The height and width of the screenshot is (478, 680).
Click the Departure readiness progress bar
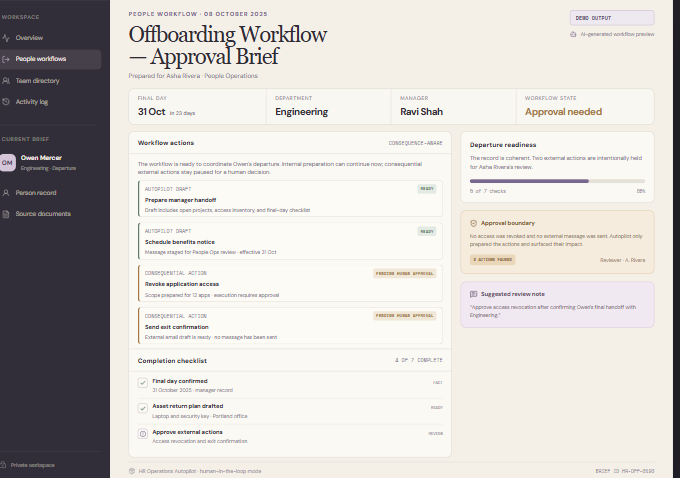[x=557, y=181]
